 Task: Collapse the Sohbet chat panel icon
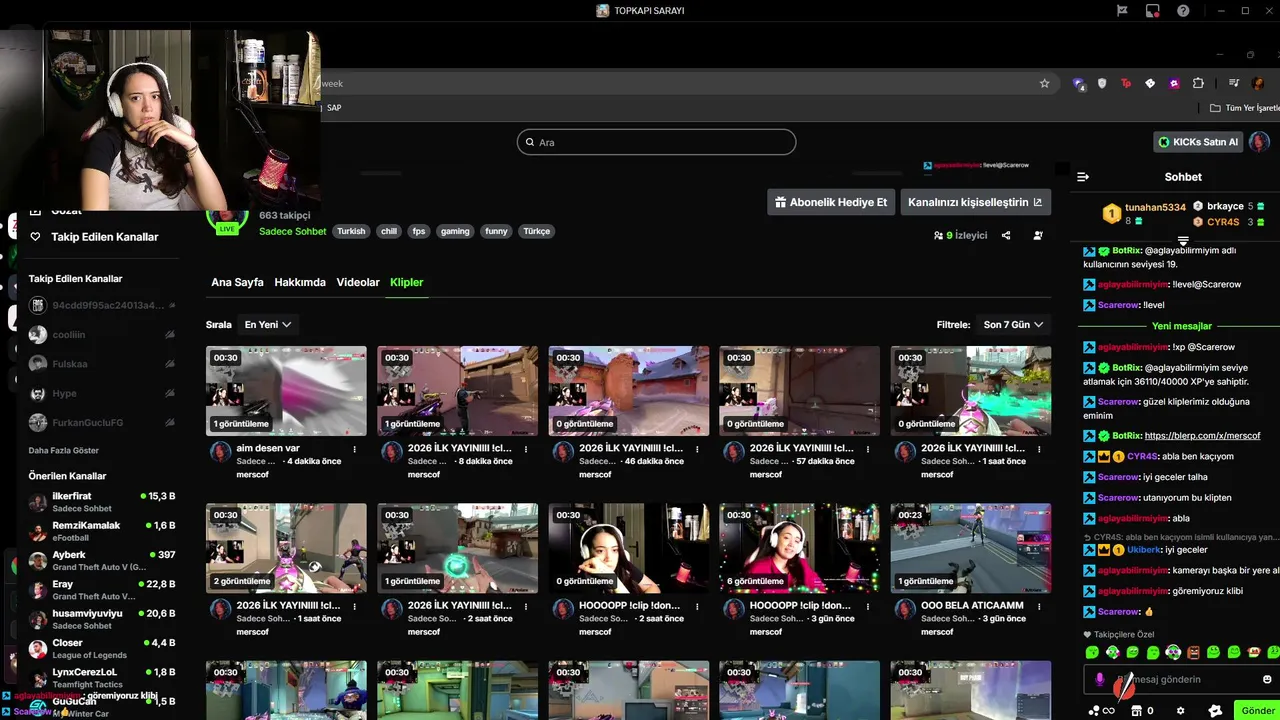pyautogui.click(x=1082, y=177)
